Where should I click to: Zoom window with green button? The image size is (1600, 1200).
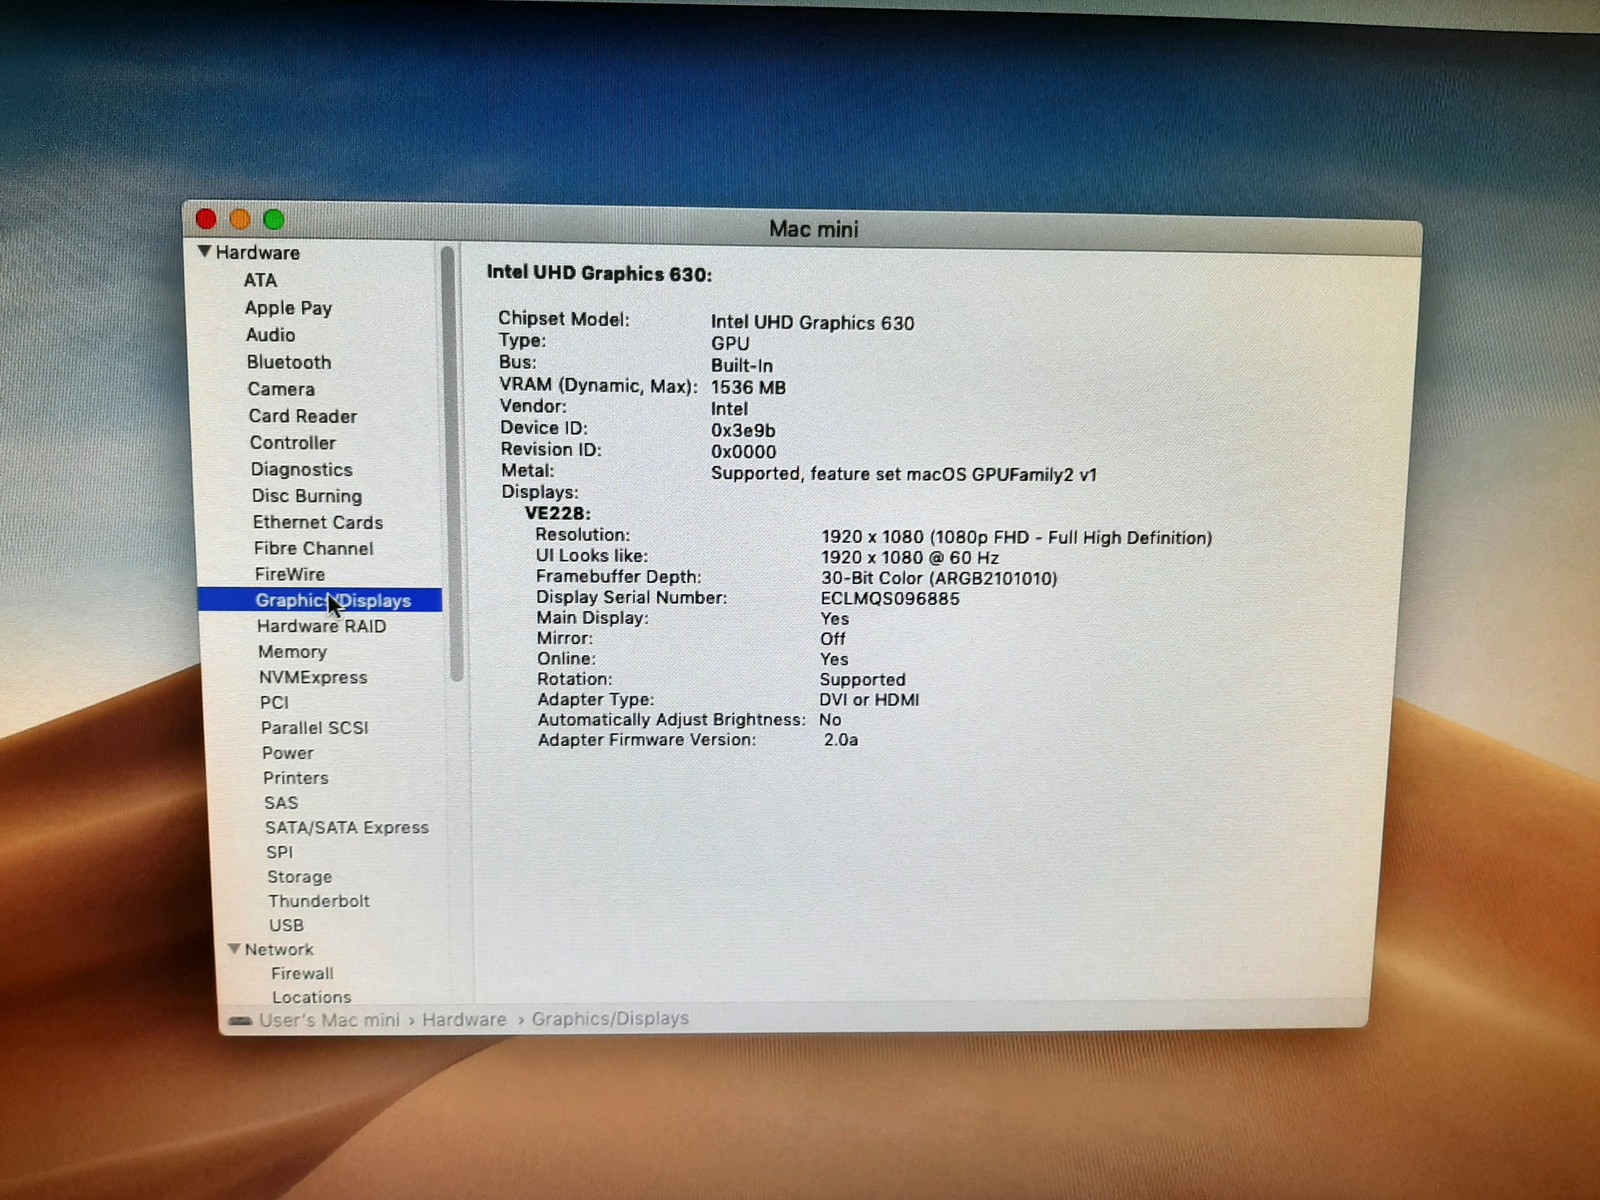click(273, 219)
